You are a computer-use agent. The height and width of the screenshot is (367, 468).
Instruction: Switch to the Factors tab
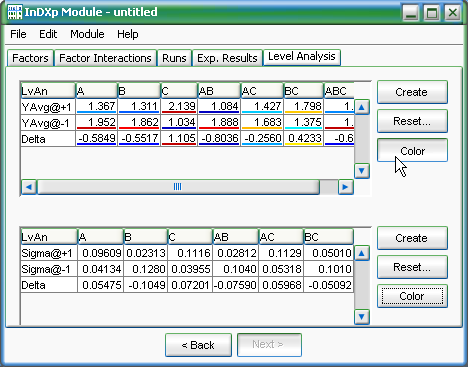click(x=30, y=58)
